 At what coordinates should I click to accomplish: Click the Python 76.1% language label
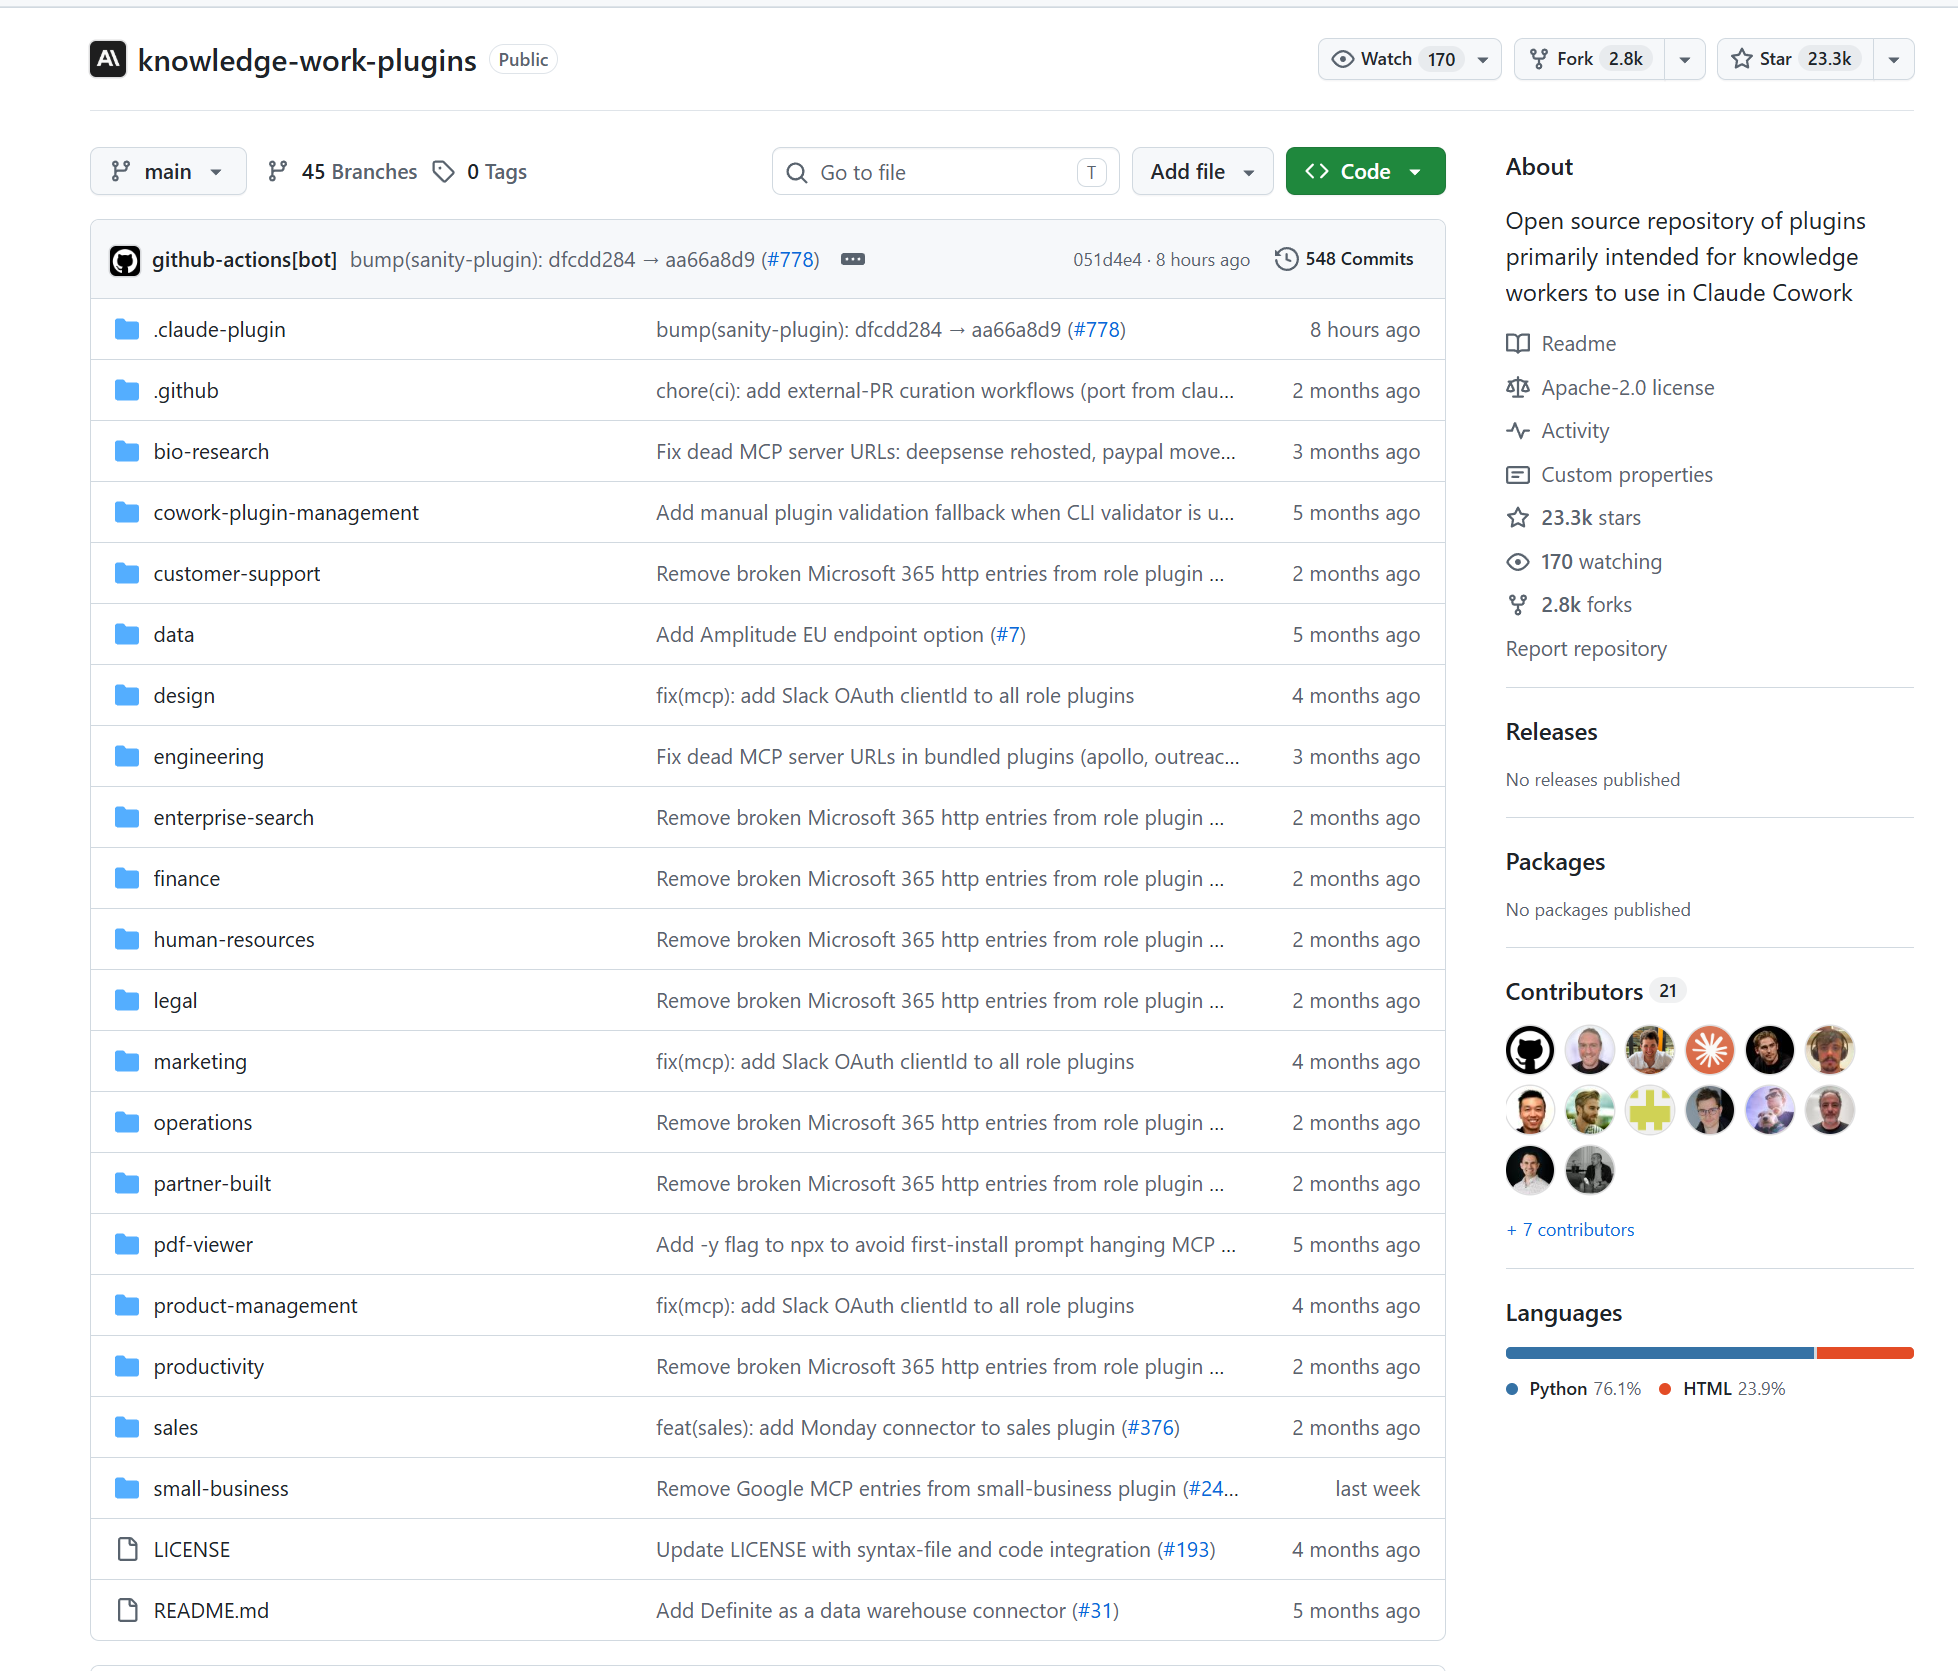pos(1574,1389)
